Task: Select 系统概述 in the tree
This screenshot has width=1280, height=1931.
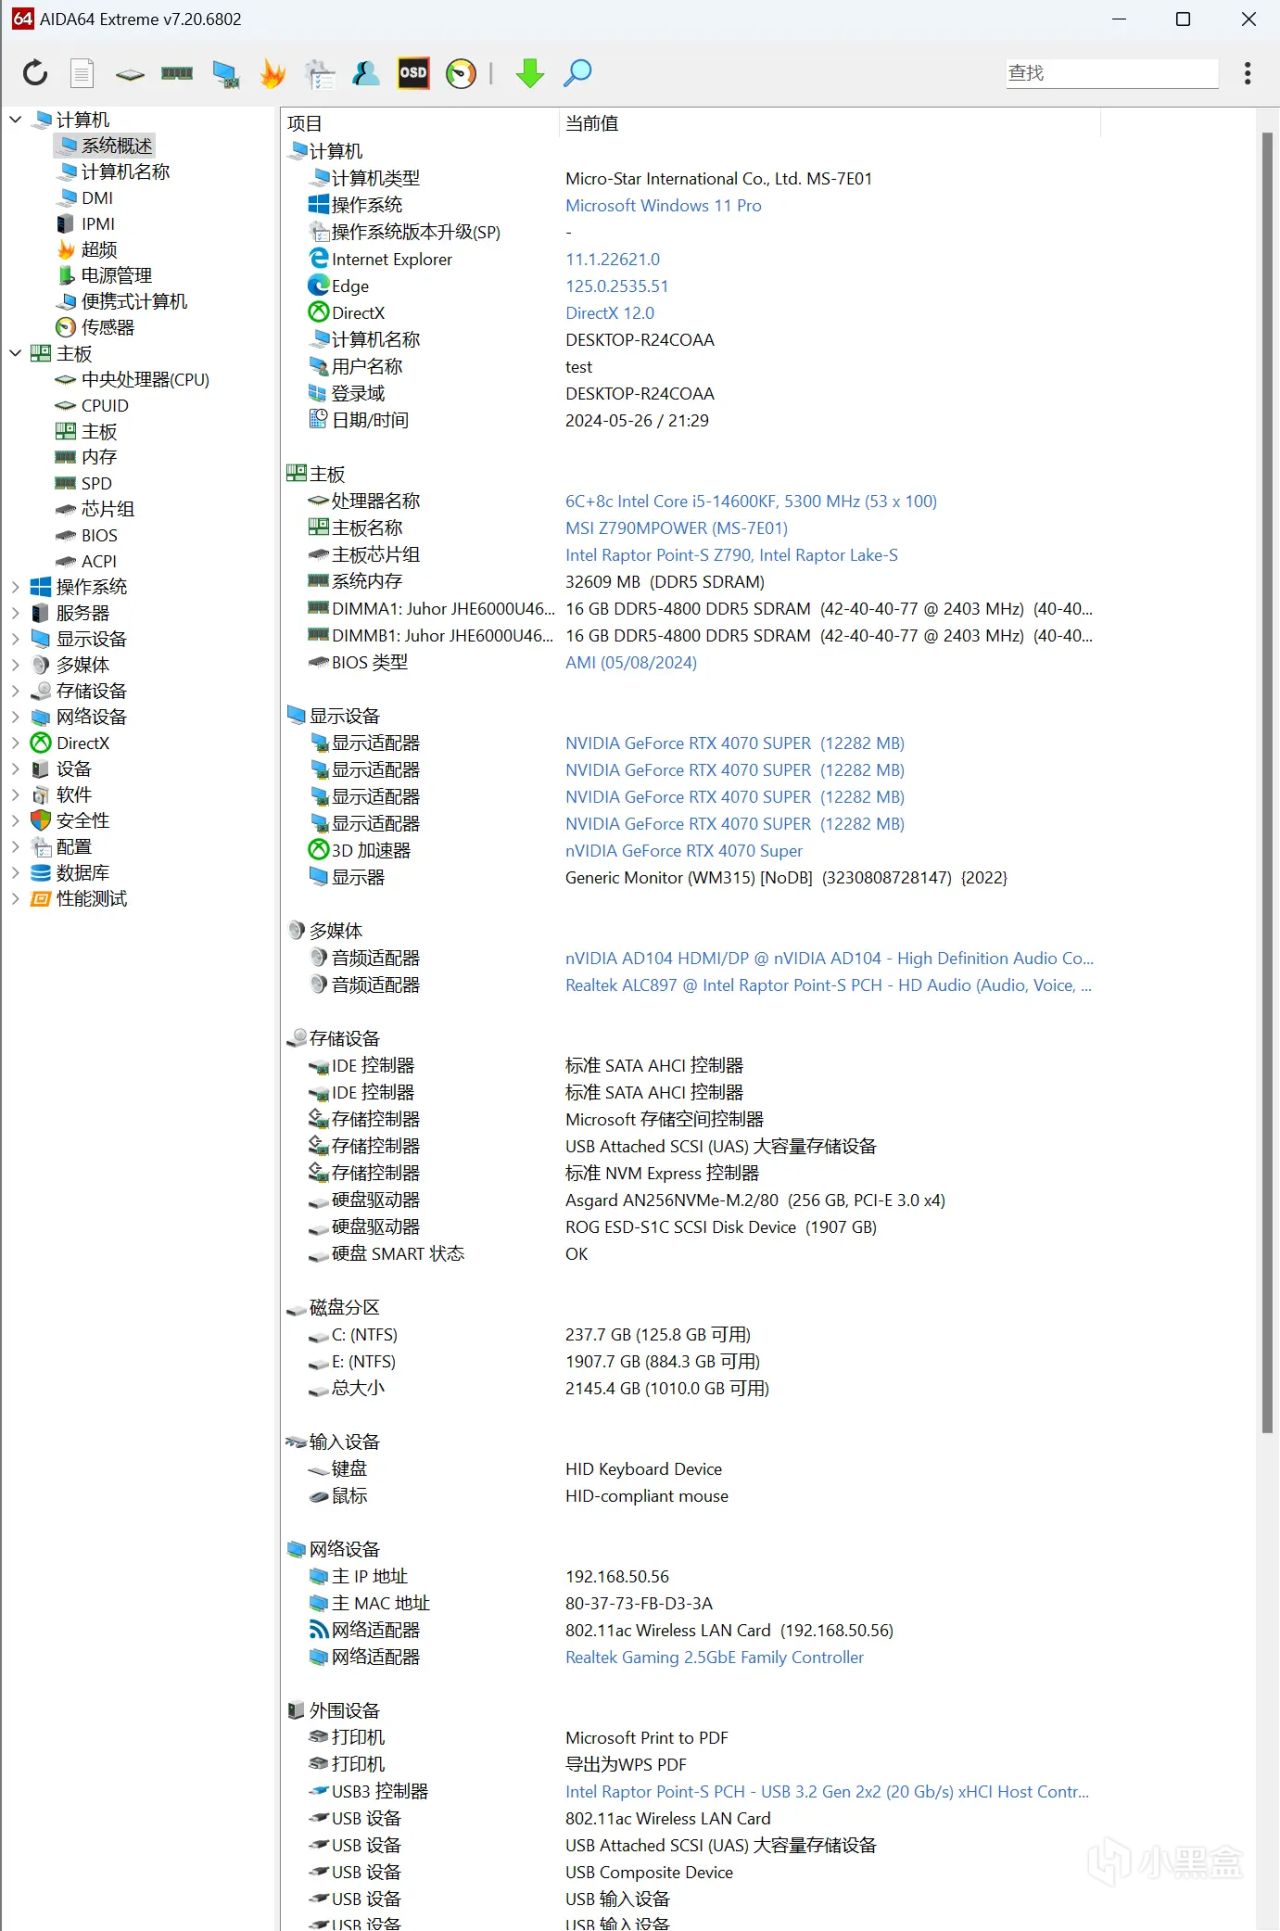Action: pyautogui.click(x=104, y=146)
